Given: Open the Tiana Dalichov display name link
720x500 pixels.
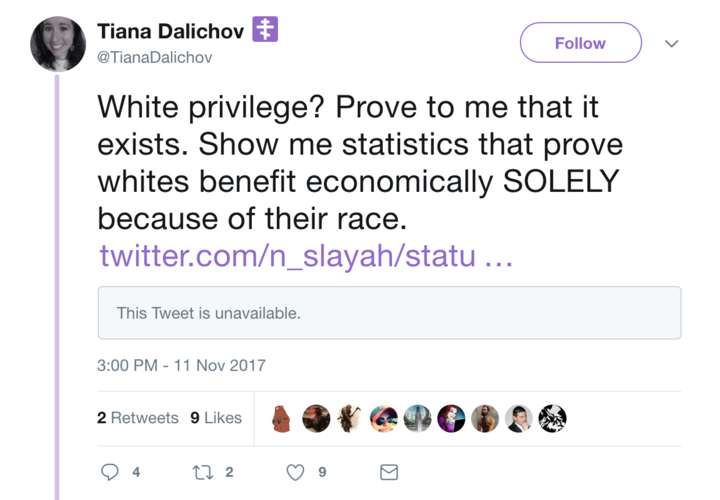Looking at the screenshot, I should tap(170, 32).
